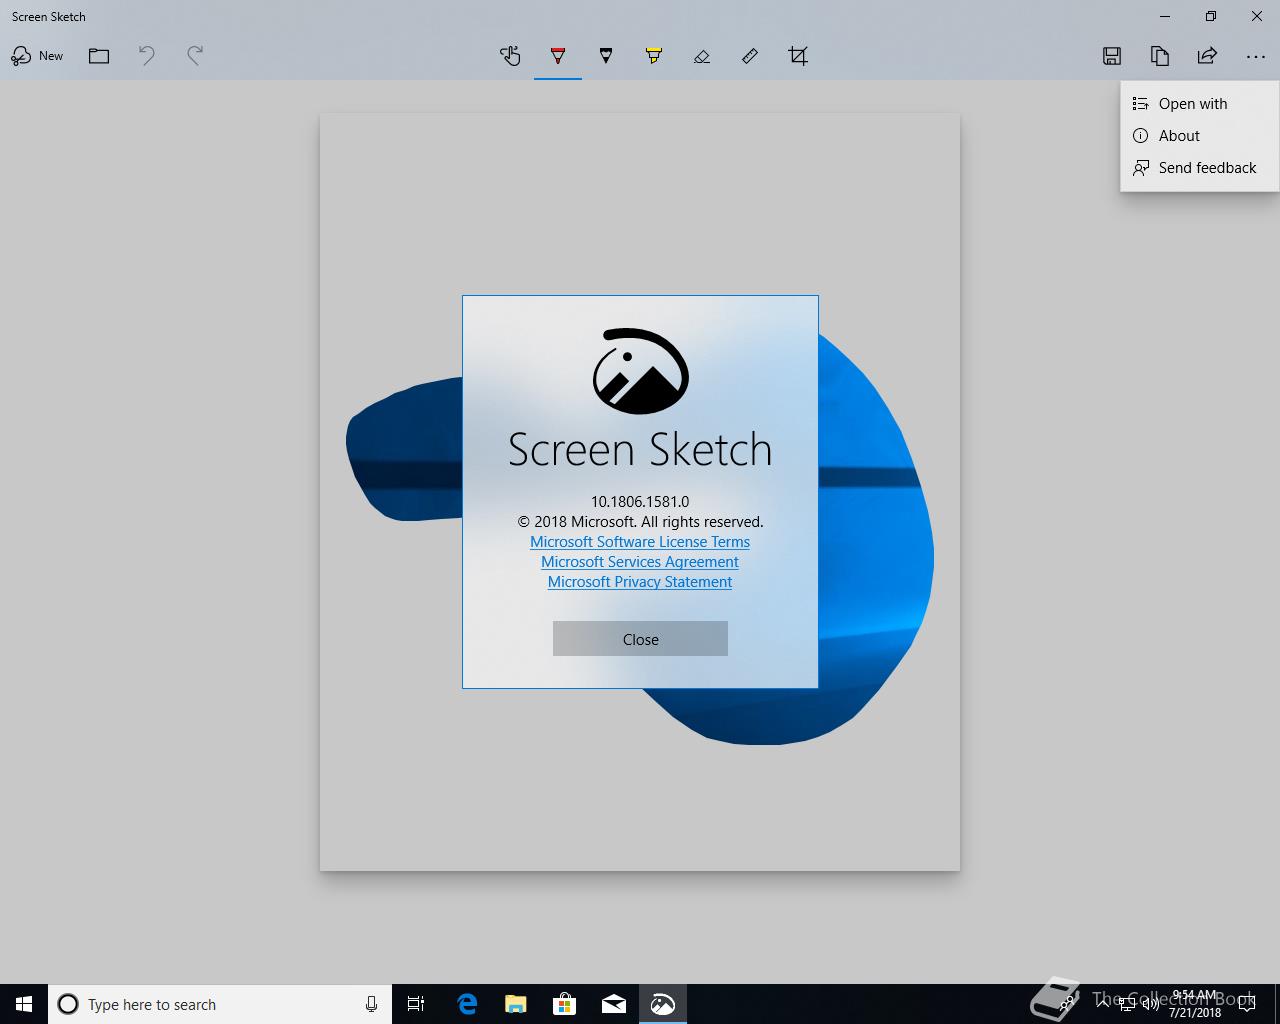
Task: Toggle Touch Writing tool
Action: point(510,56)
